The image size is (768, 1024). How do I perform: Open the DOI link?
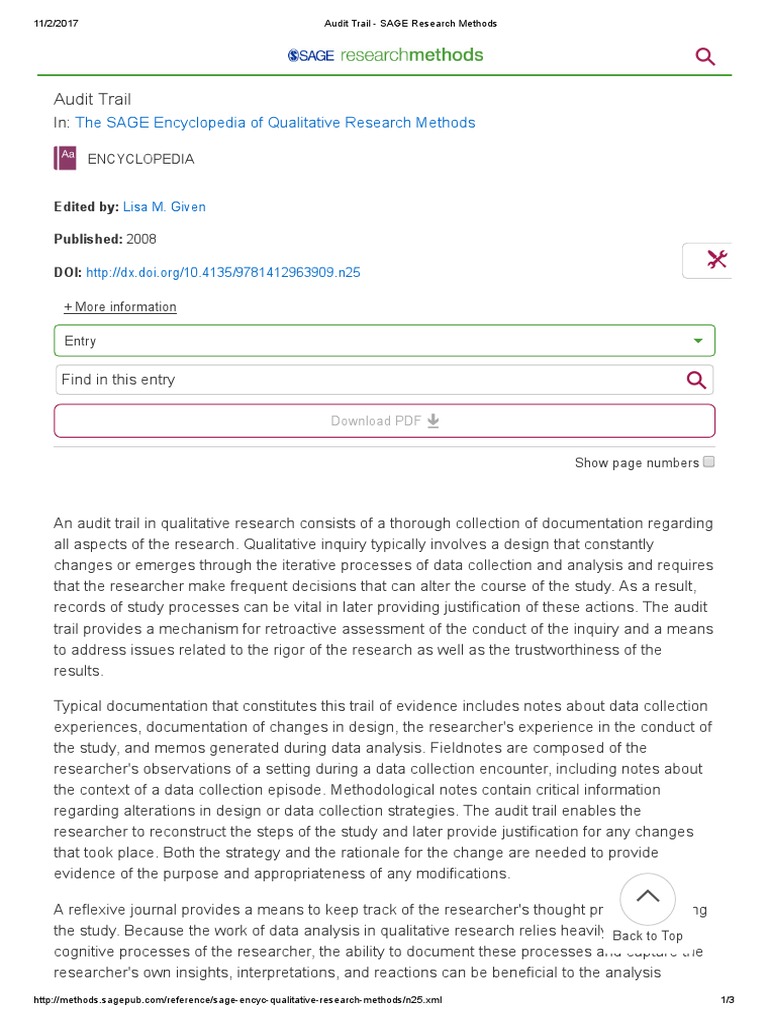223,273
